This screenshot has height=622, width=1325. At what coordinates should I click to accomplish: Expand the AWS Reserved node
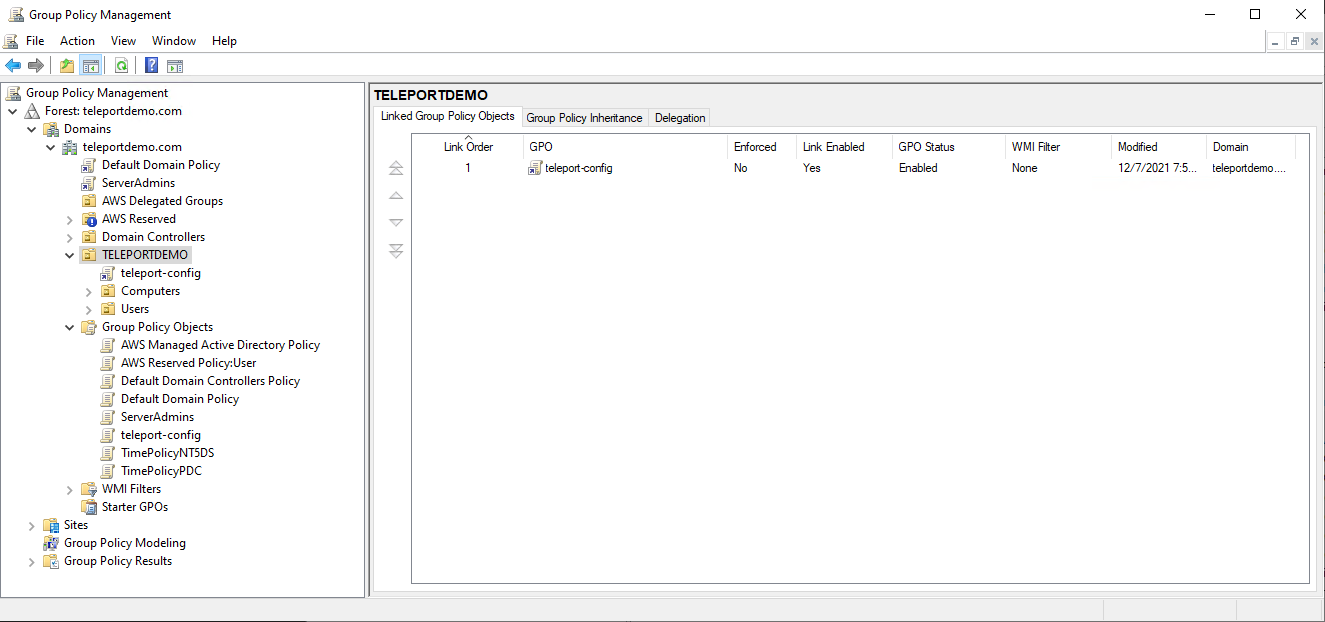point(70,219)
